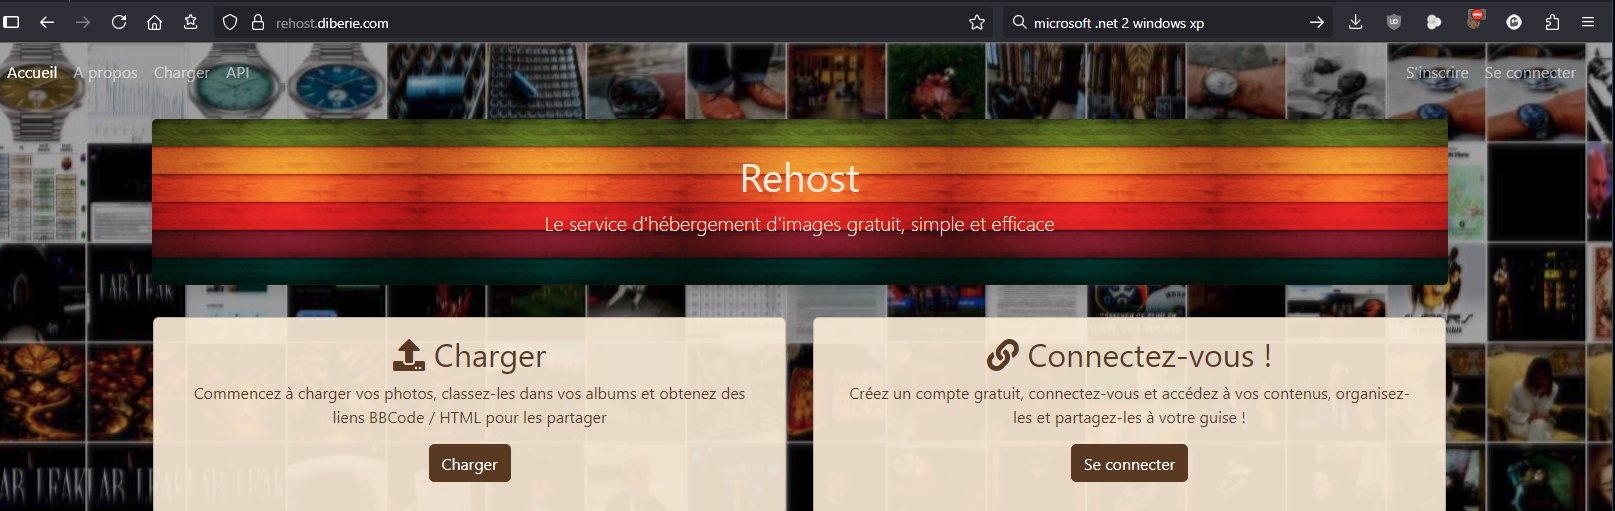This screenshot has width=1615, height=511.
Task: Click the text 'Commencez à charger vos photos'
Action: point(315,393)
